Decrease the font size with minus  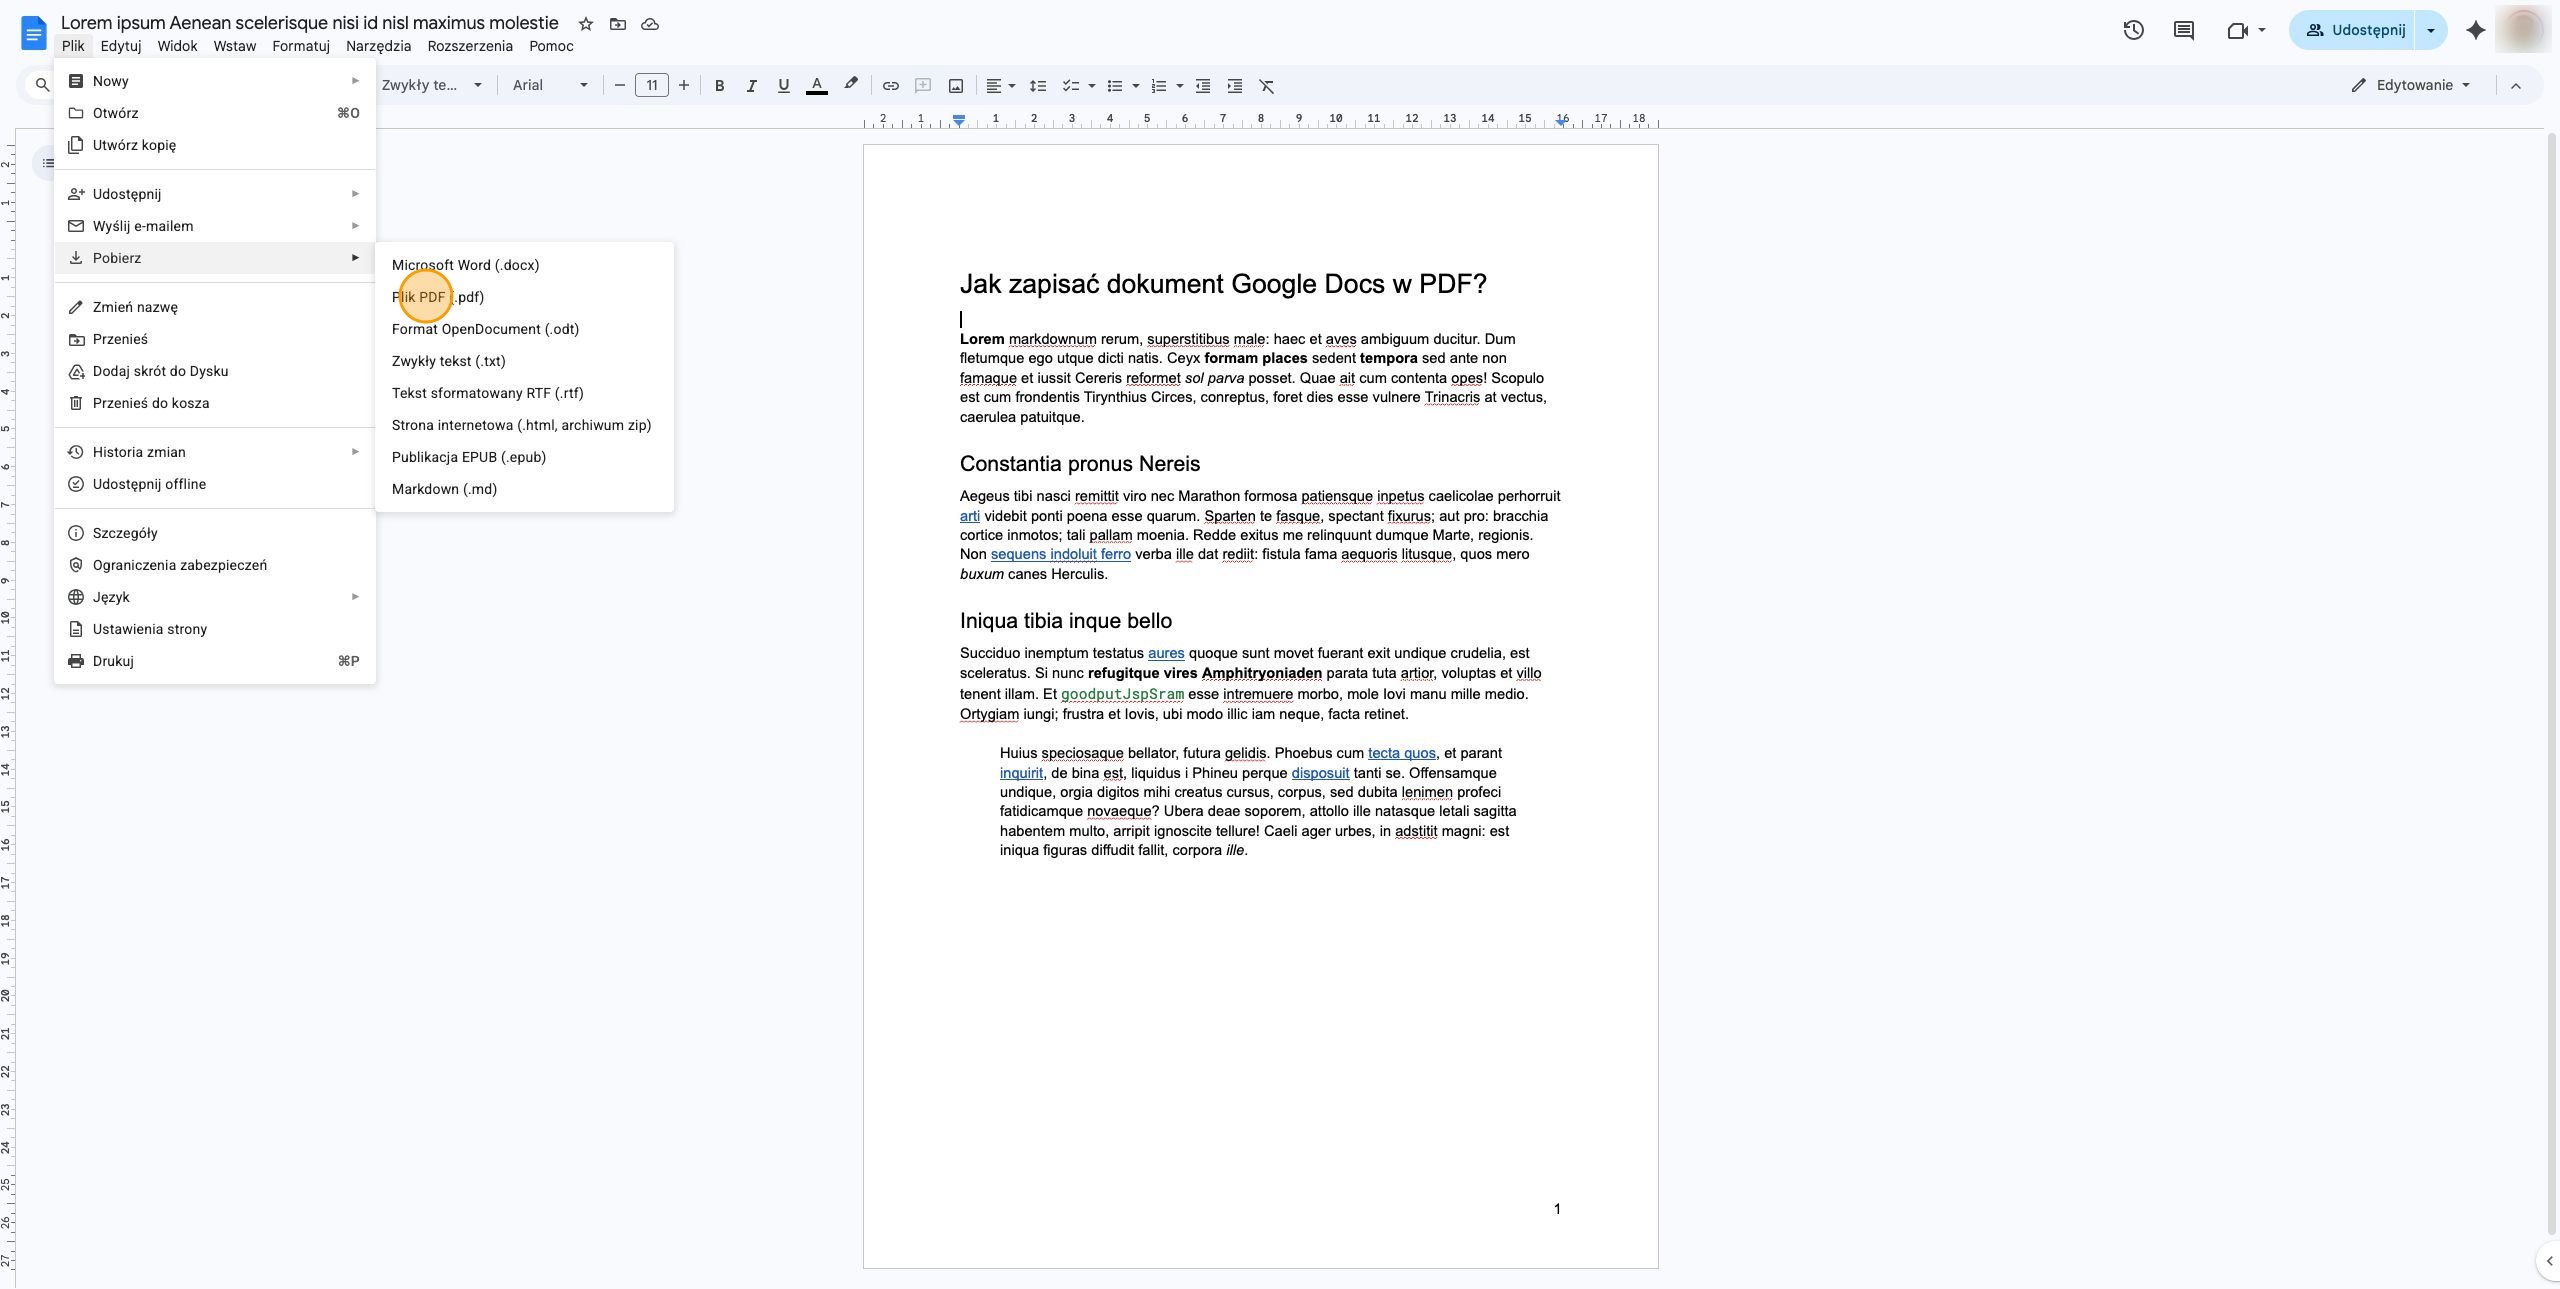(620, 86)
